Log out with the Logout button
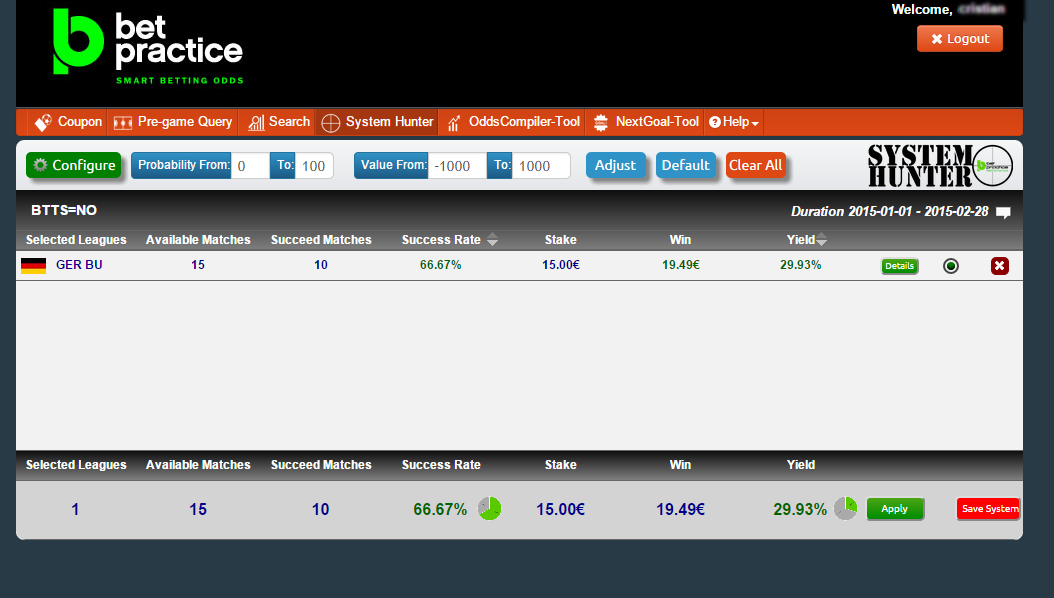1054x598 pixels. 959,39
